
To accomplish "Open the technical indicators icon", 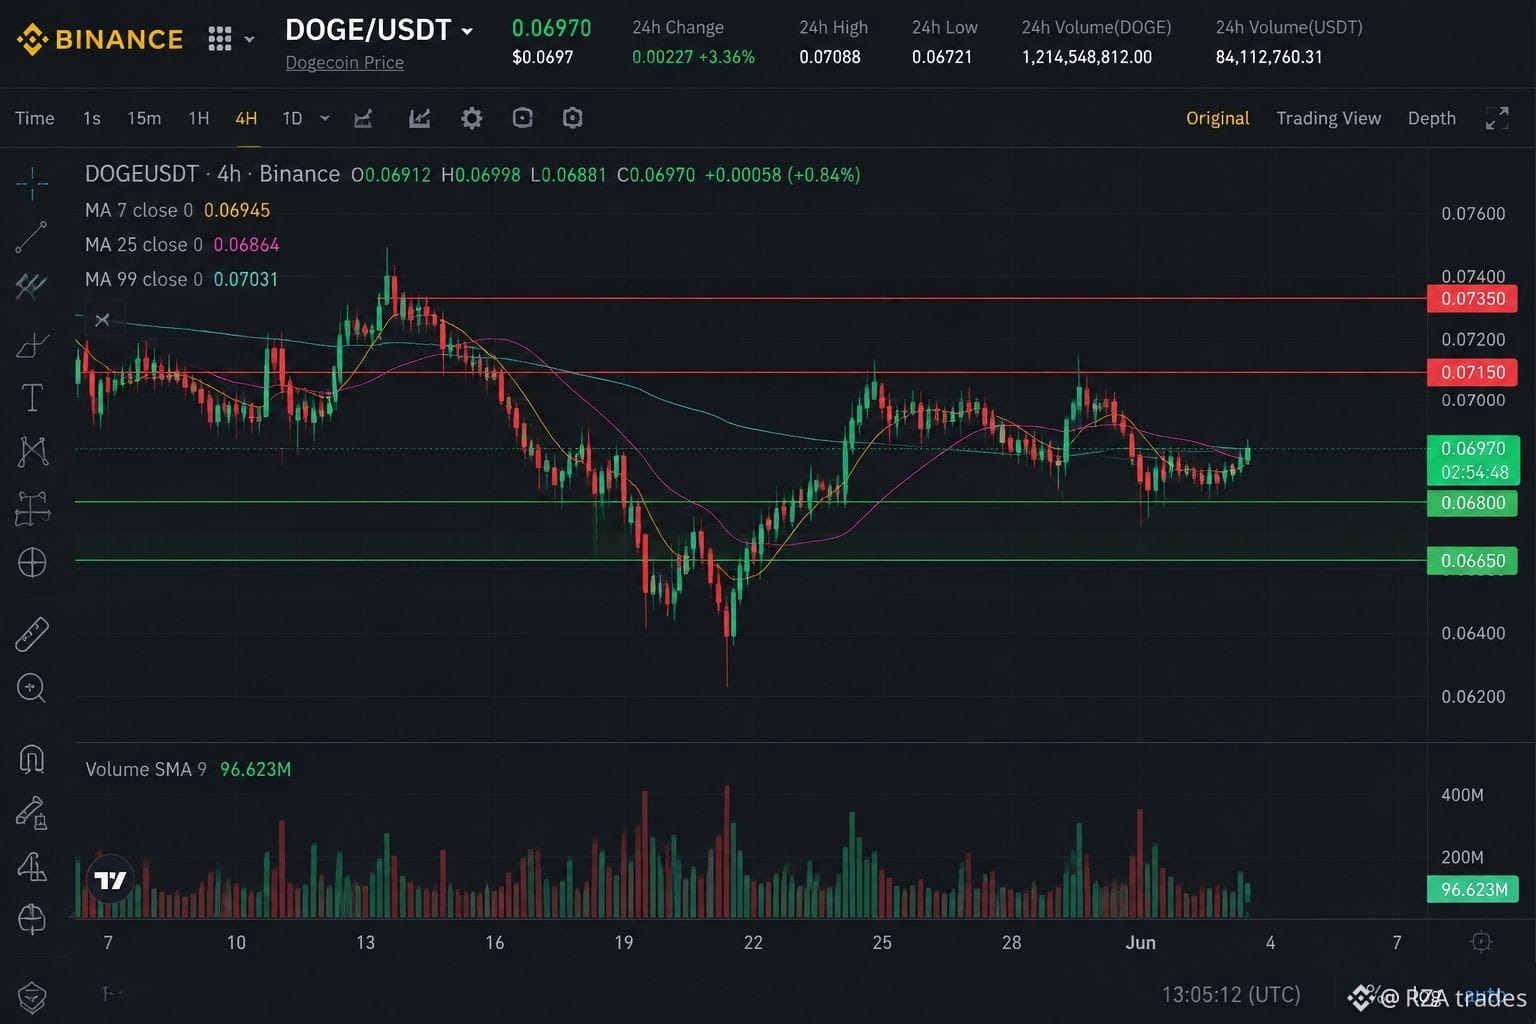I will point(420,118).
